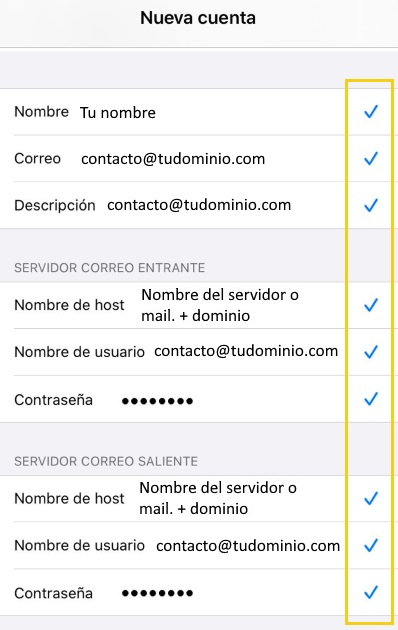Click the Servidor Correo Entrante section header

[x=110, y=268]
